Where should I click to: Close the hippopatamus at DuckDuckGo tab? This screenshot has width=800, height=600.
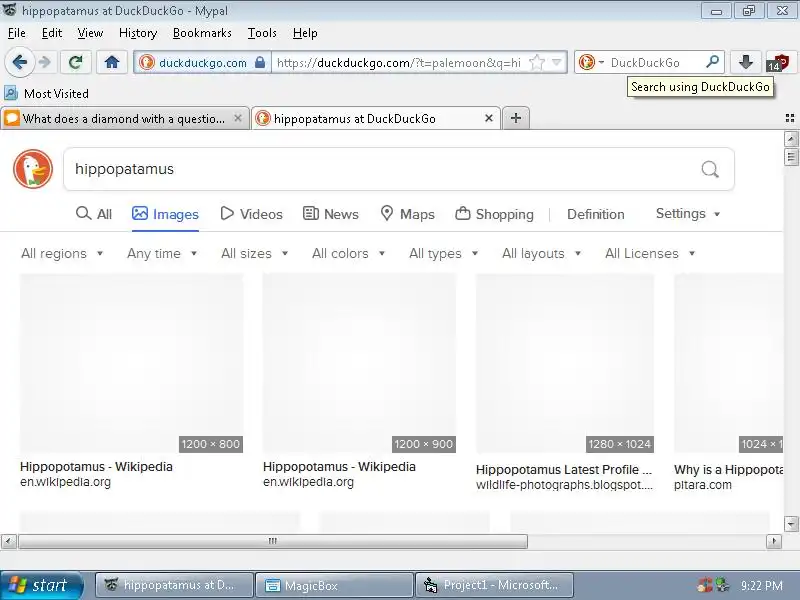488,118
